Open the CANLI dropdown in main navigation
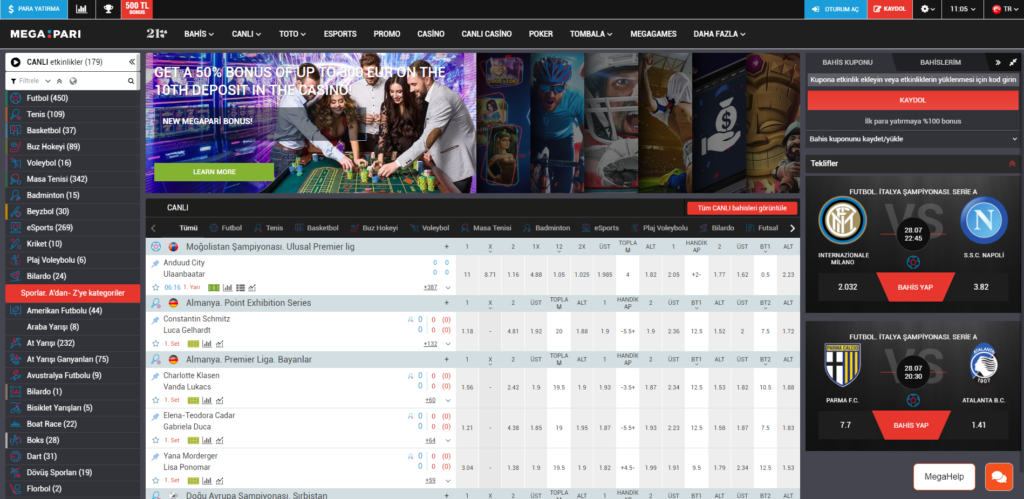 [247, 34]
